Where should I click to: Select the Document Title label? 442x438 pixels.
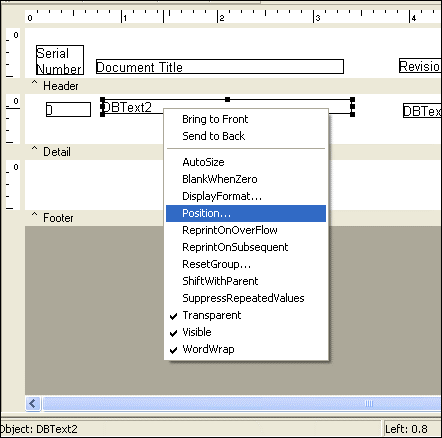click(220, 67)
